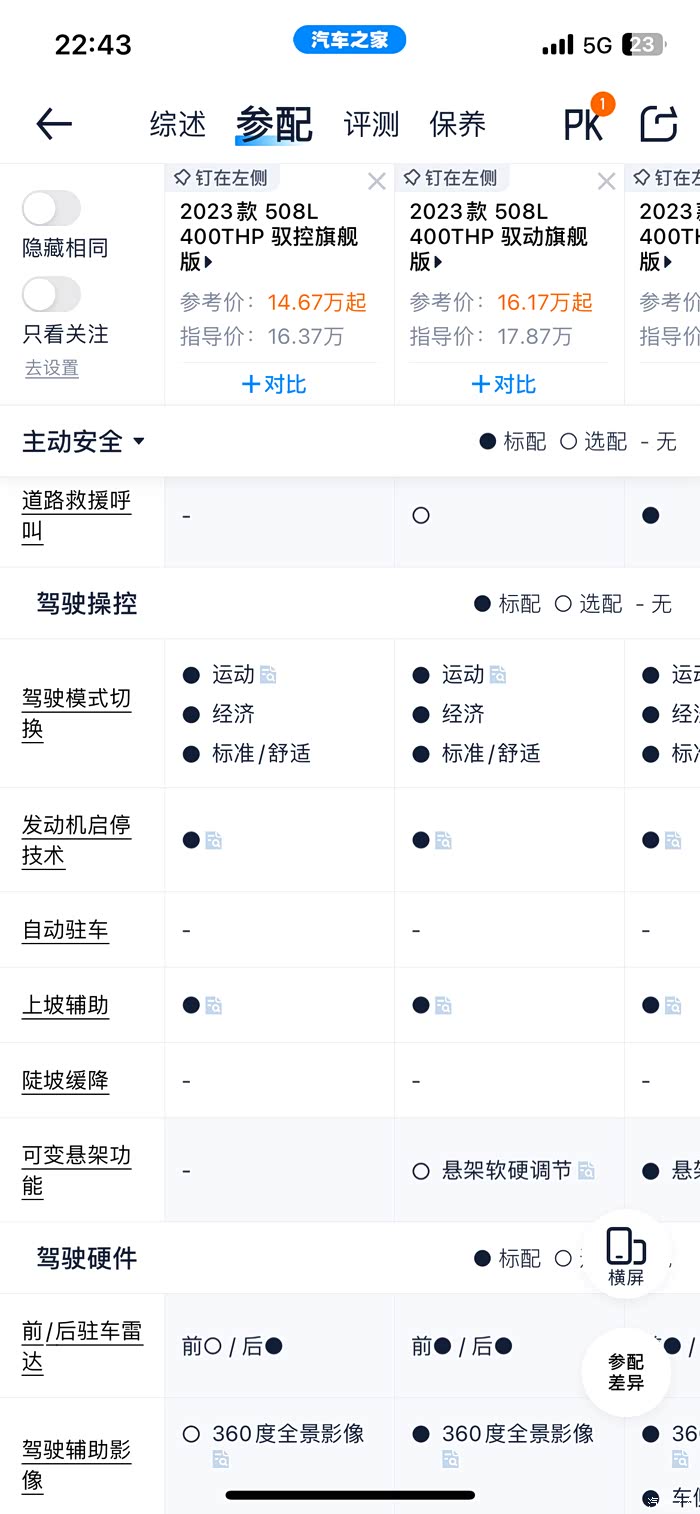
Task: Pin the 驭动旗舰版 column to left
Action: (x=451, y=178)
